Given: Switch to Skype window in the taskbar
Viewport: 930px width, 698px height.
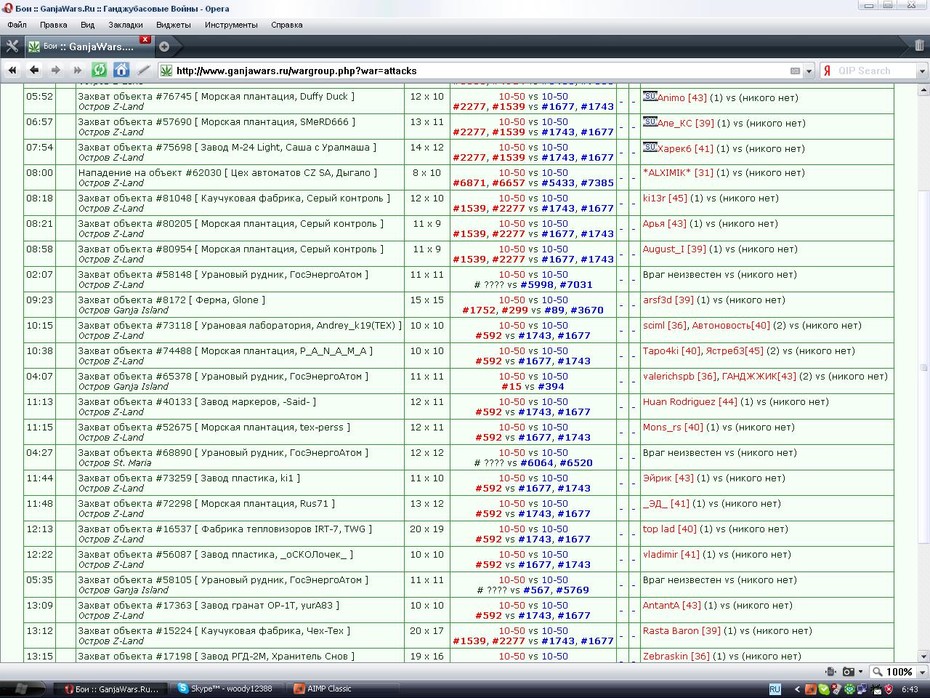Looking at the screenshot, I should pyautogui.click(x=225, y=689).
